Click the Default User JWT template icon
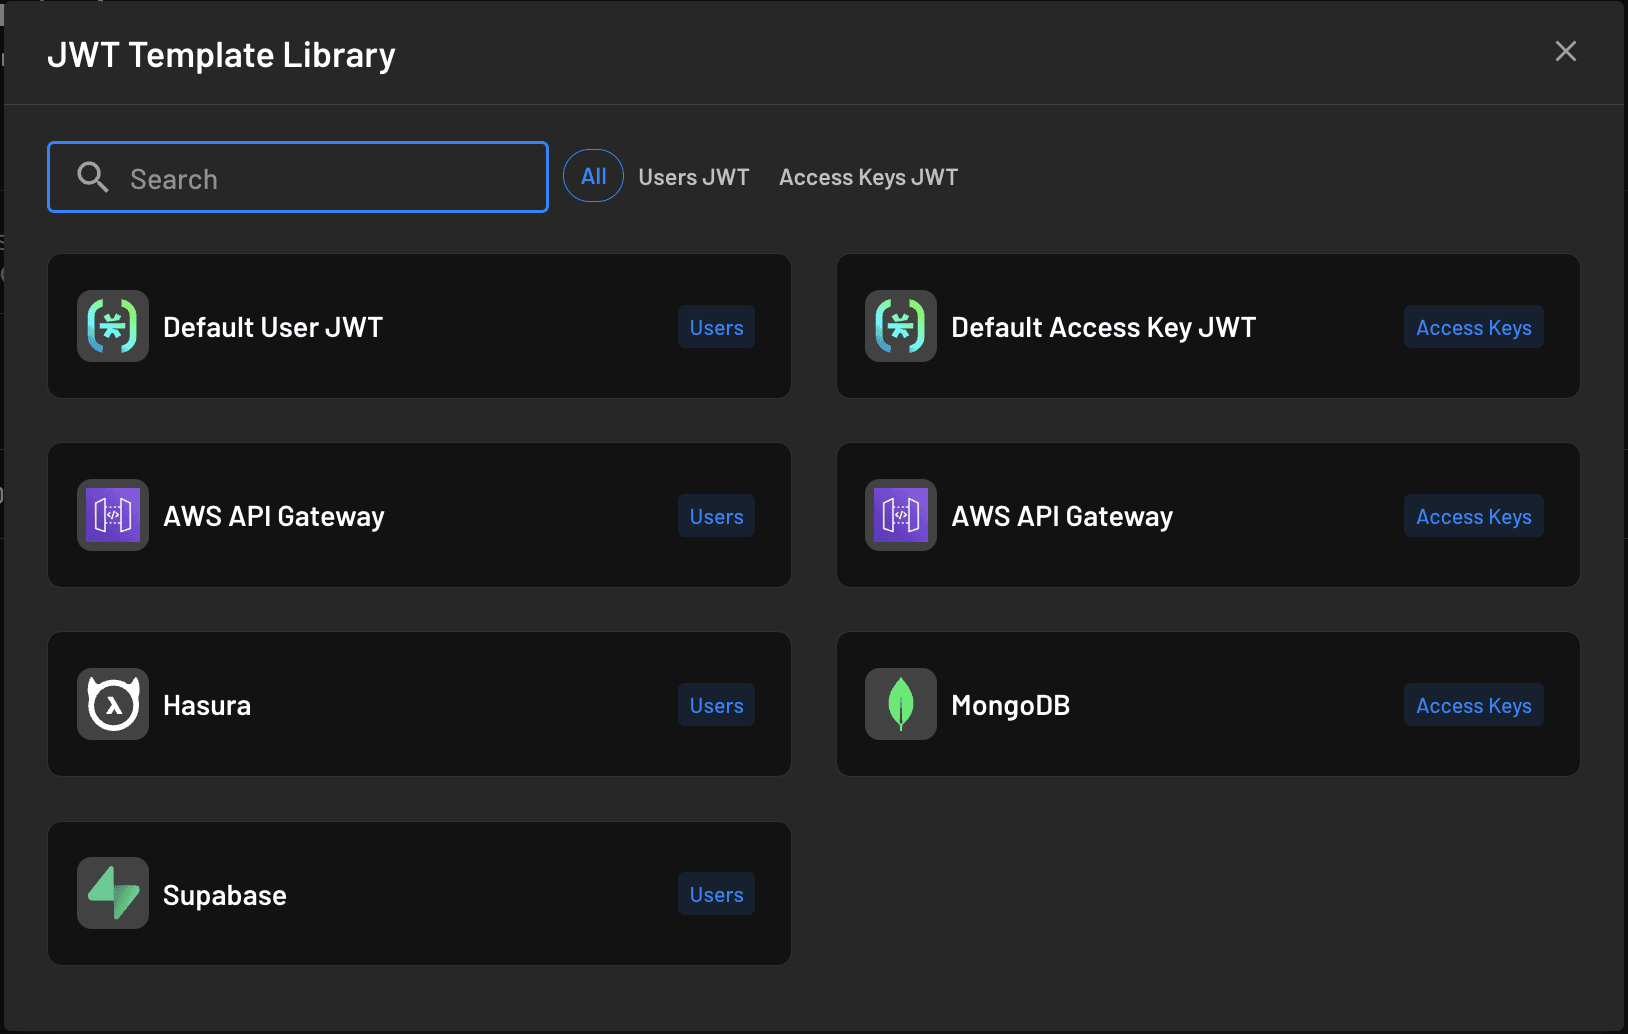Viewport: 1628px width, 1034px height. coord(112,326)
